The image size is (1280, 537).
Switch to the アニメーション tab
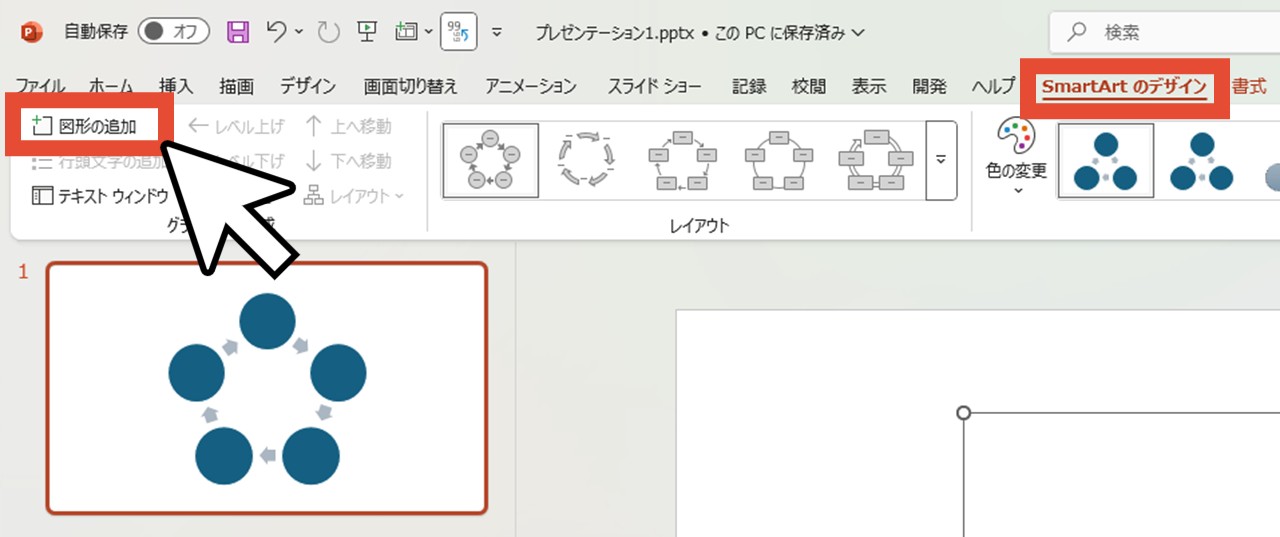(531, 87)
